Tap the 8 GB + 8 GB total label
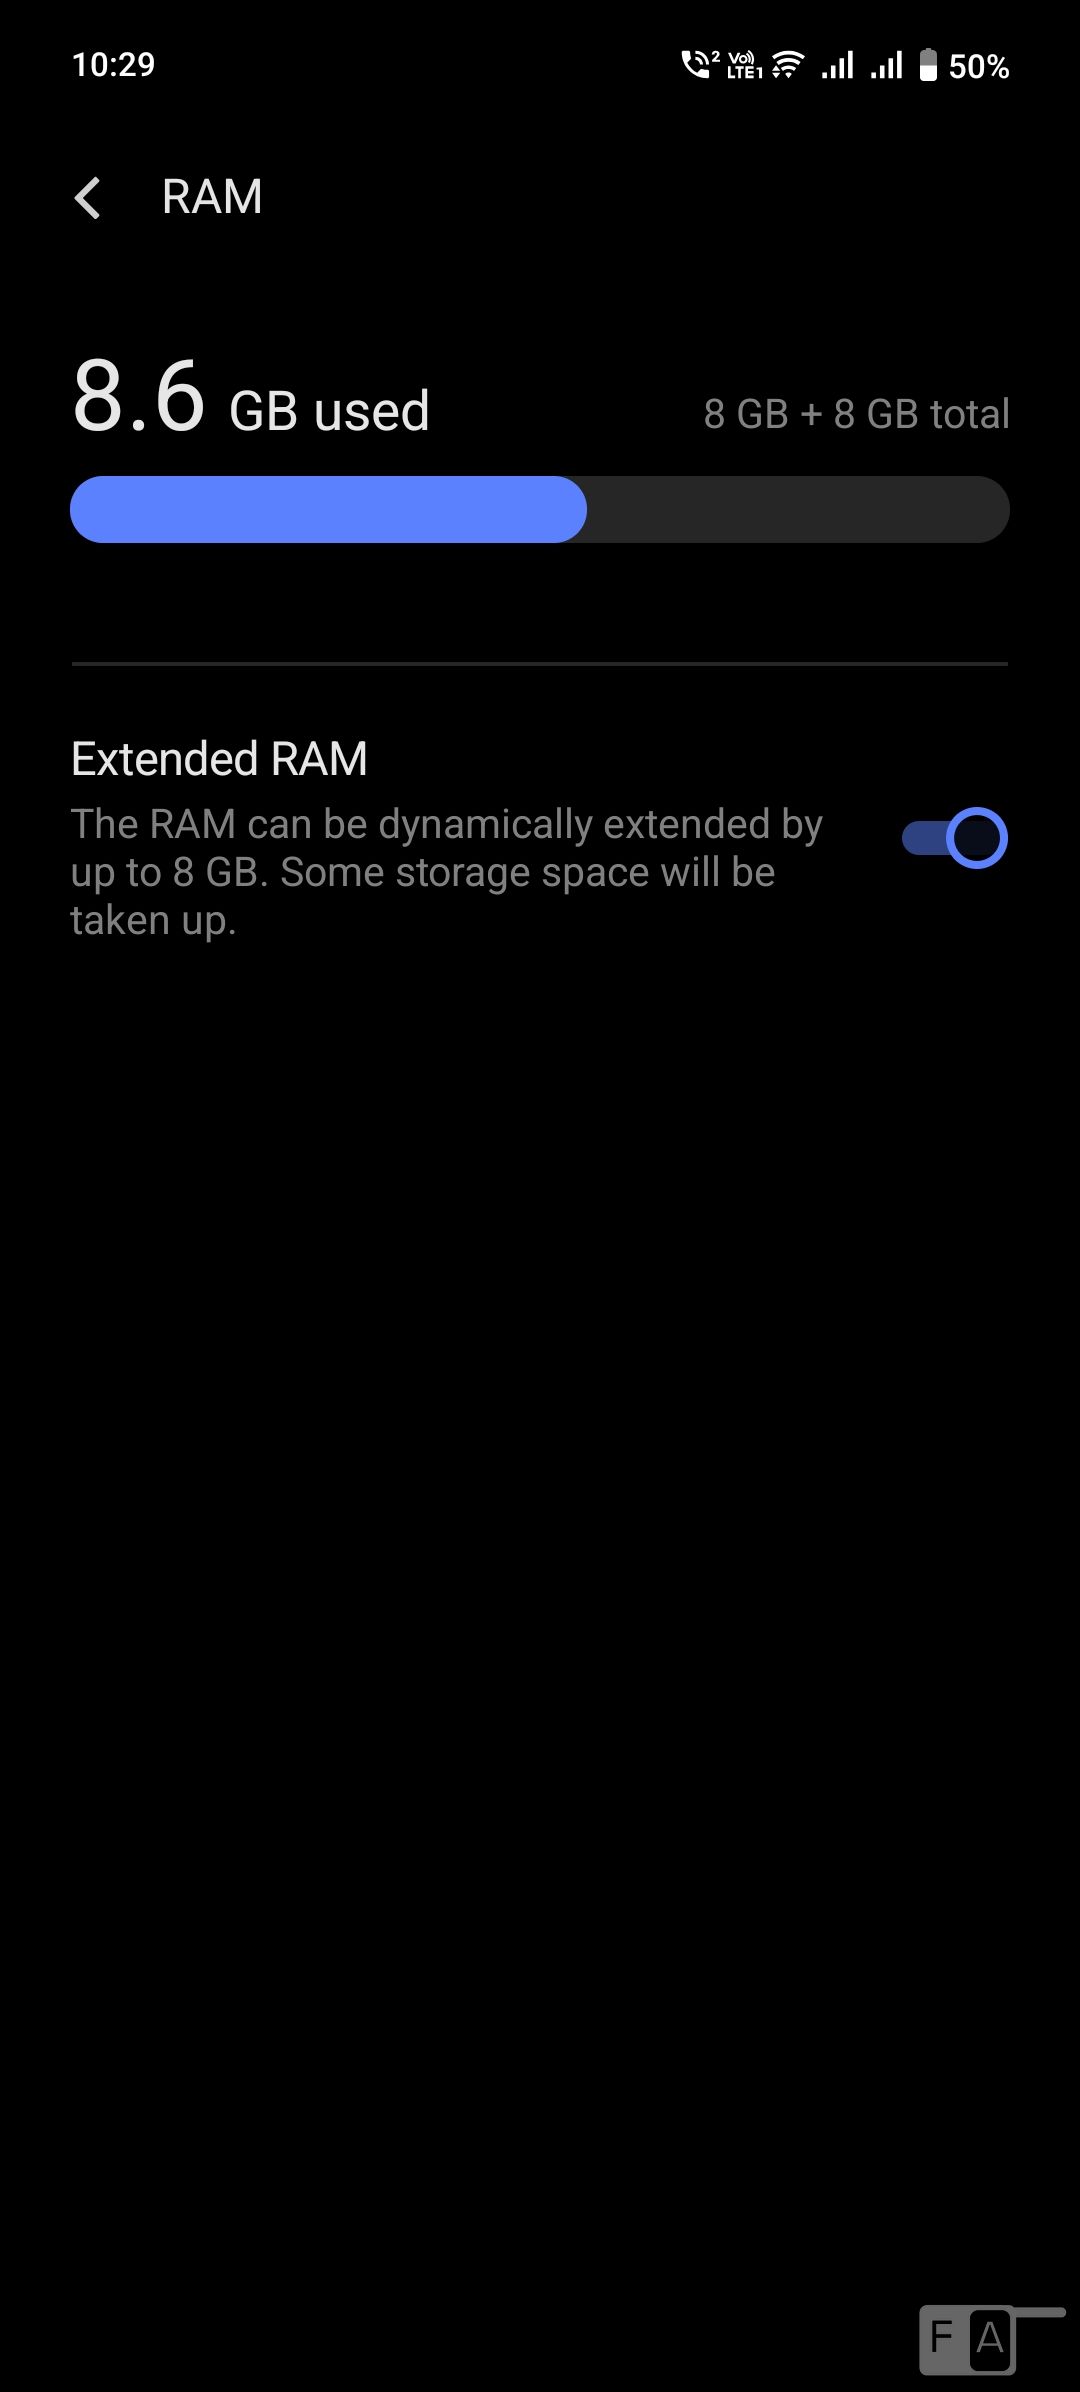 [856, 414]
